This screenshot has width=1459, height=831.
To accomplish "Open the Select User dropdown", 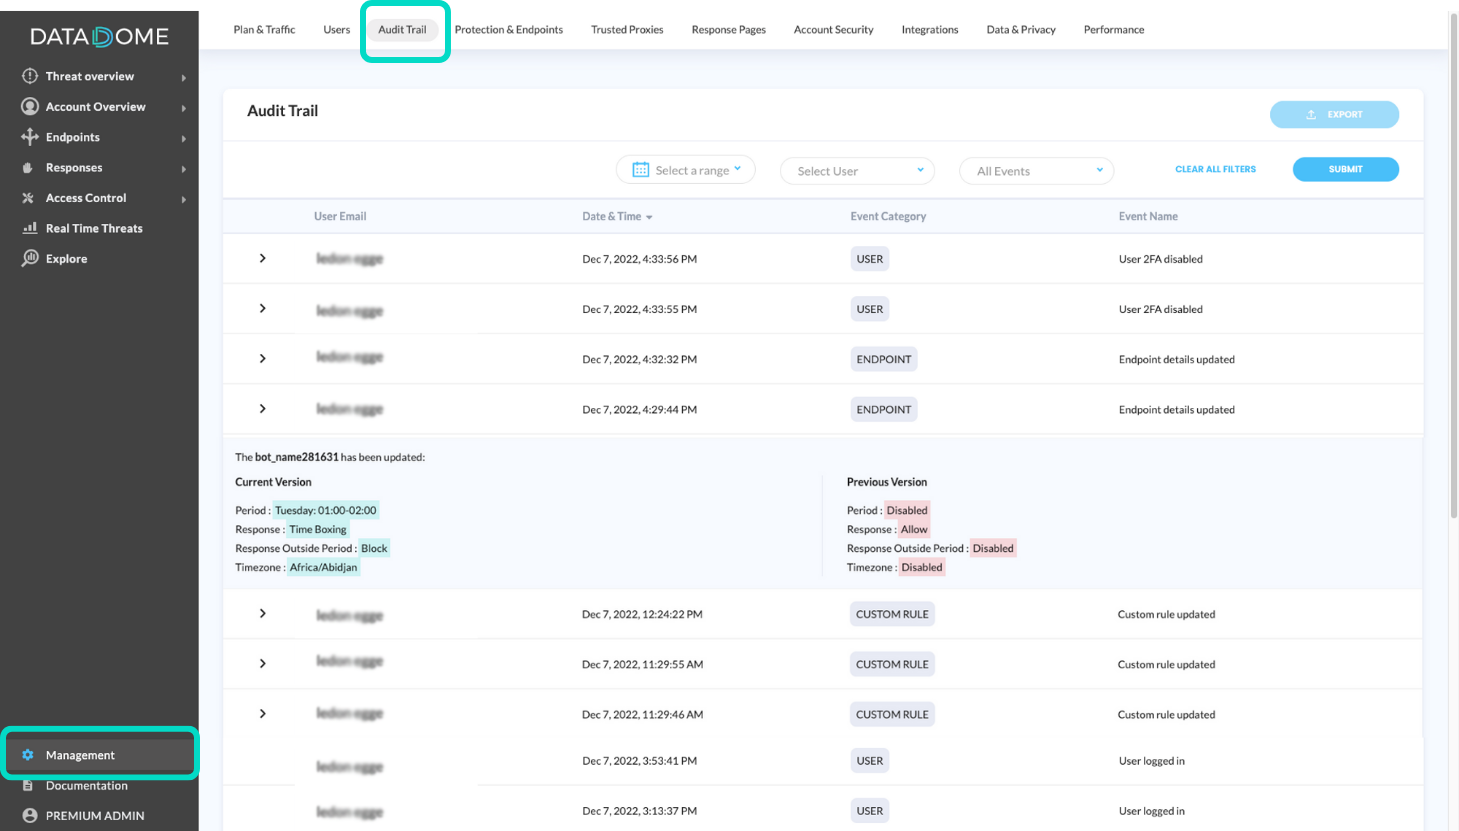I will coord(856,170).
